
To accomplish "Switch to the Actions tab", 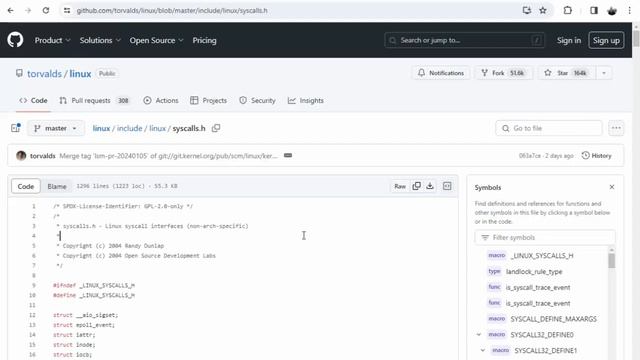I will click(x=161, y=100).
